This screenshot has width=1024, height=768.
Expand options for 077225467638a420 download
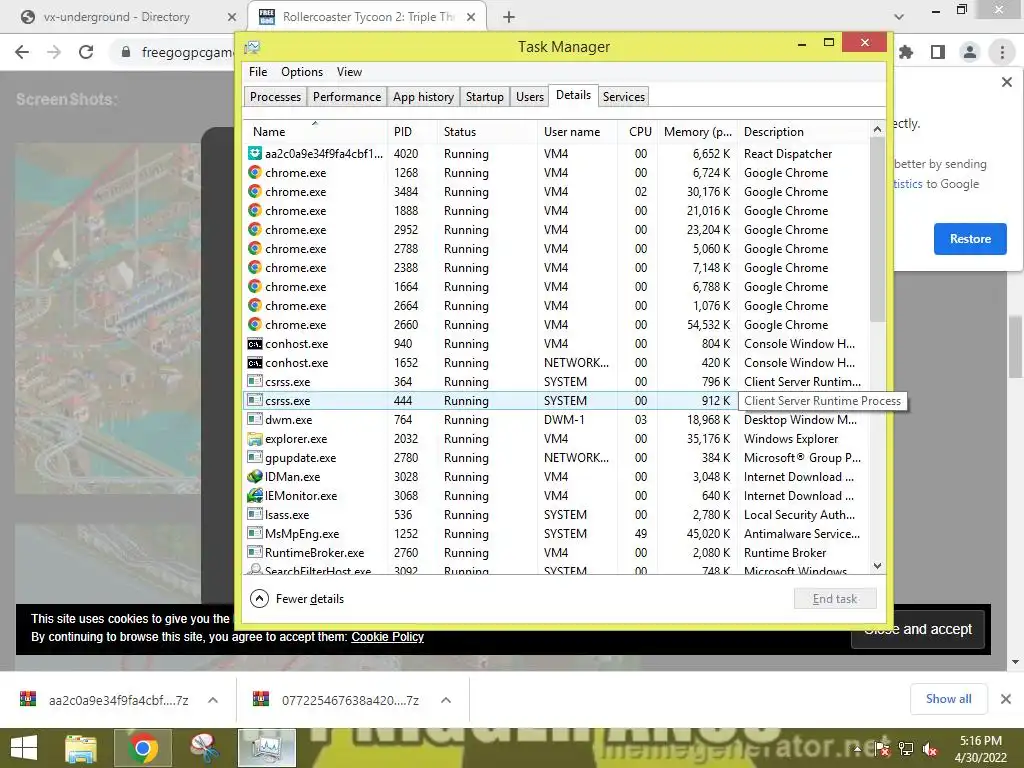click(x=446, y=700)
